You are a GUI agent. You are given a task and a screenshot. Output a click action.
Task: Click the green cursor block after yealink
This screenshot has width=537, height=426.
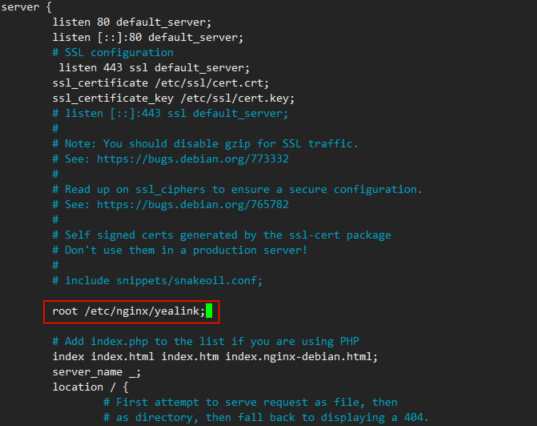click(x=209, y=311)
